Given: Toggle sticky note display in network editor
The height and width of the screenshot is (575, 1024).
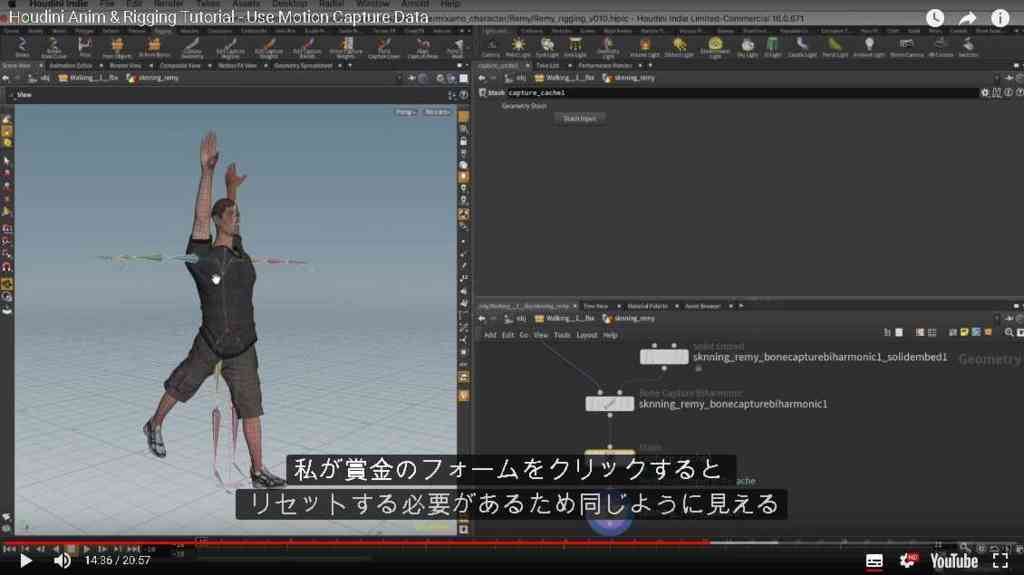Looking at the screenshot, I should 964,333.
